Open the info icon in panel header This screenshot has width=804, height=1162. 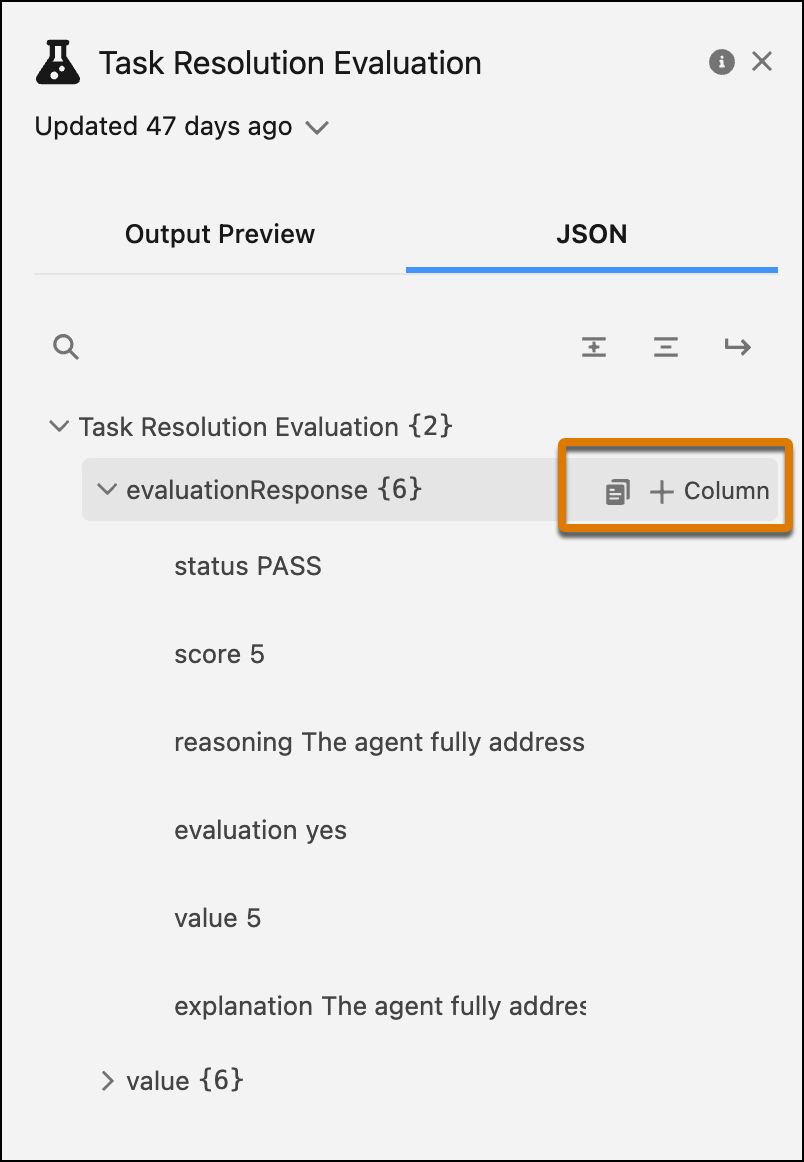tap(721, 62)
